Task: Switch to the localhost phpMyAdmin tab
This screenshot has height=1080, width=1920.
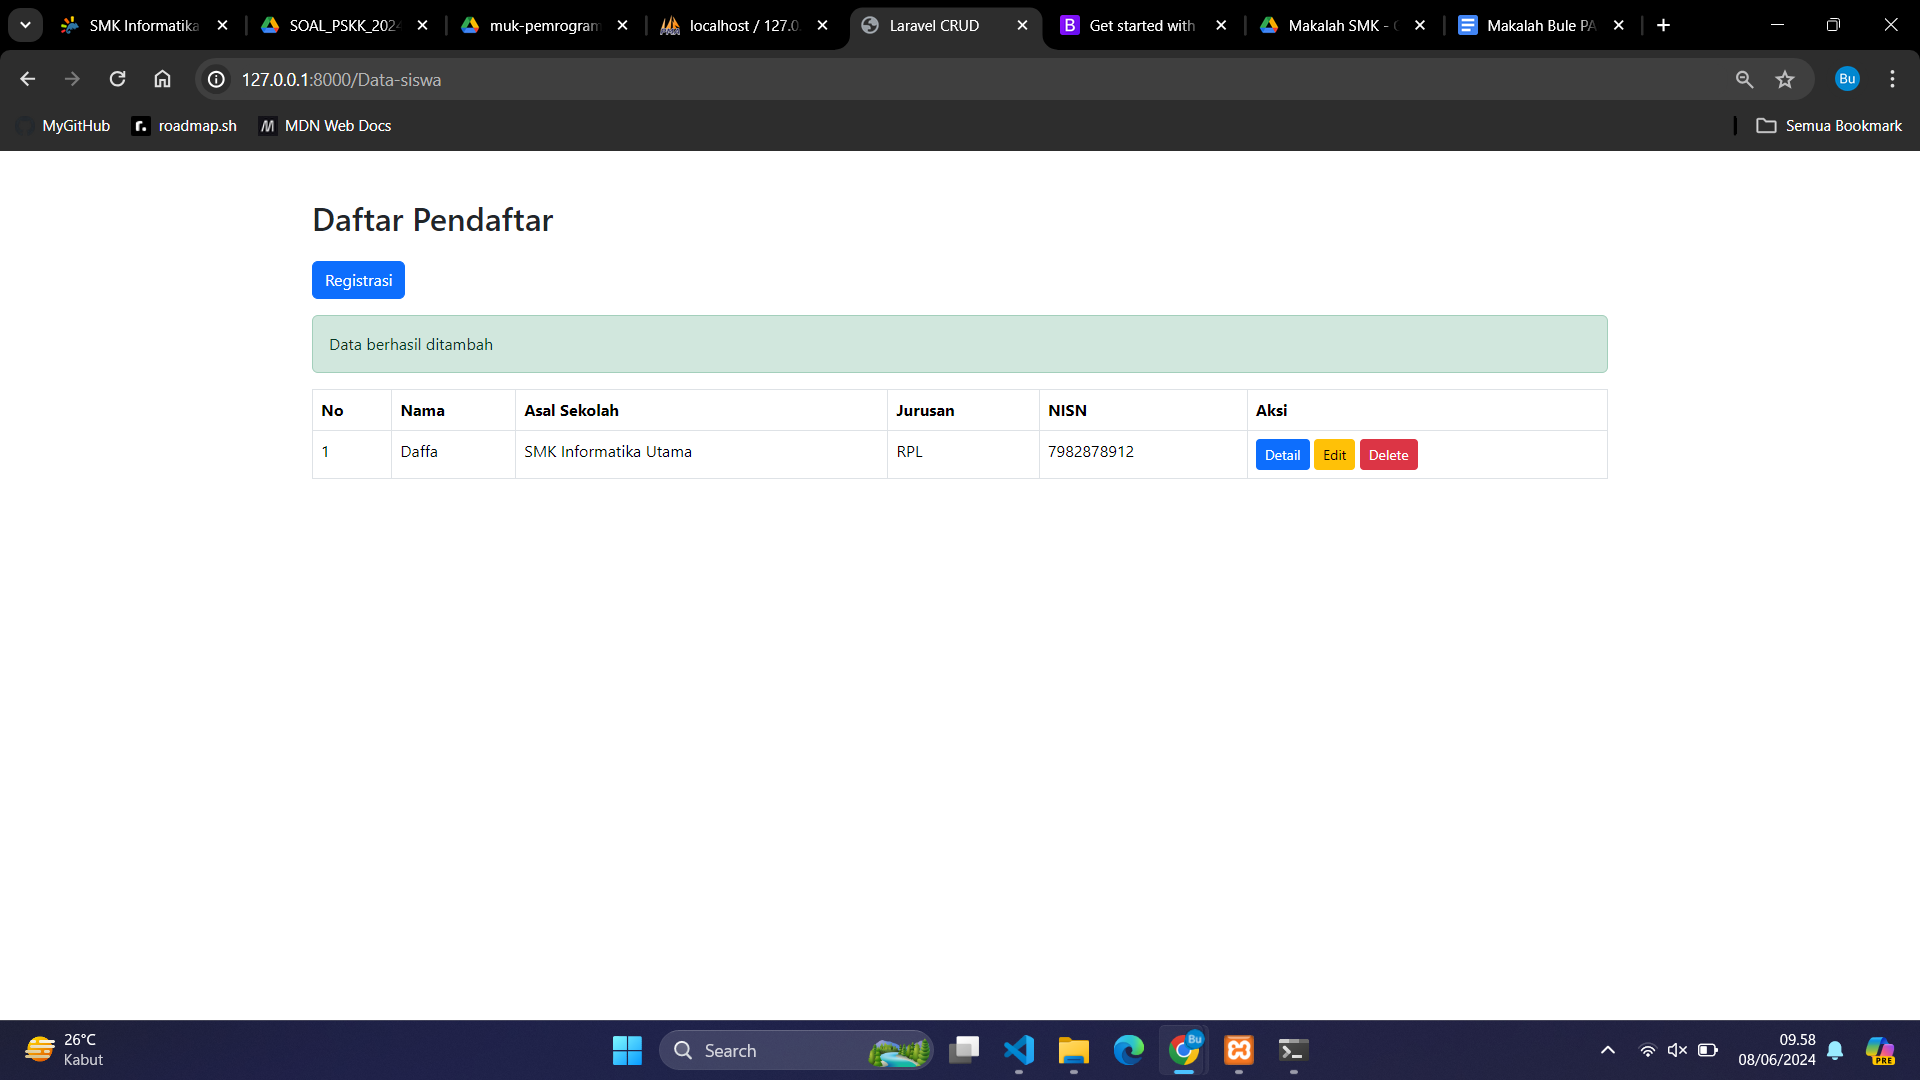Action: point(744,25)
